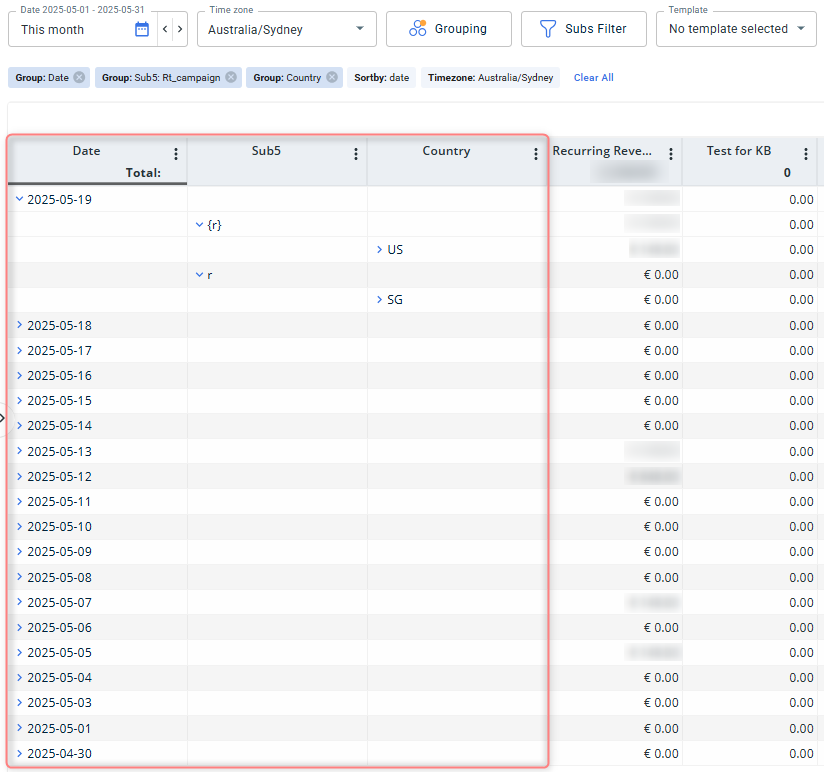Image resolution: width=824 pixels, height=772 pixels.
Task: Collapse the {r} Sub5 group
Action: pyautogui.click(x=199, y=224)
